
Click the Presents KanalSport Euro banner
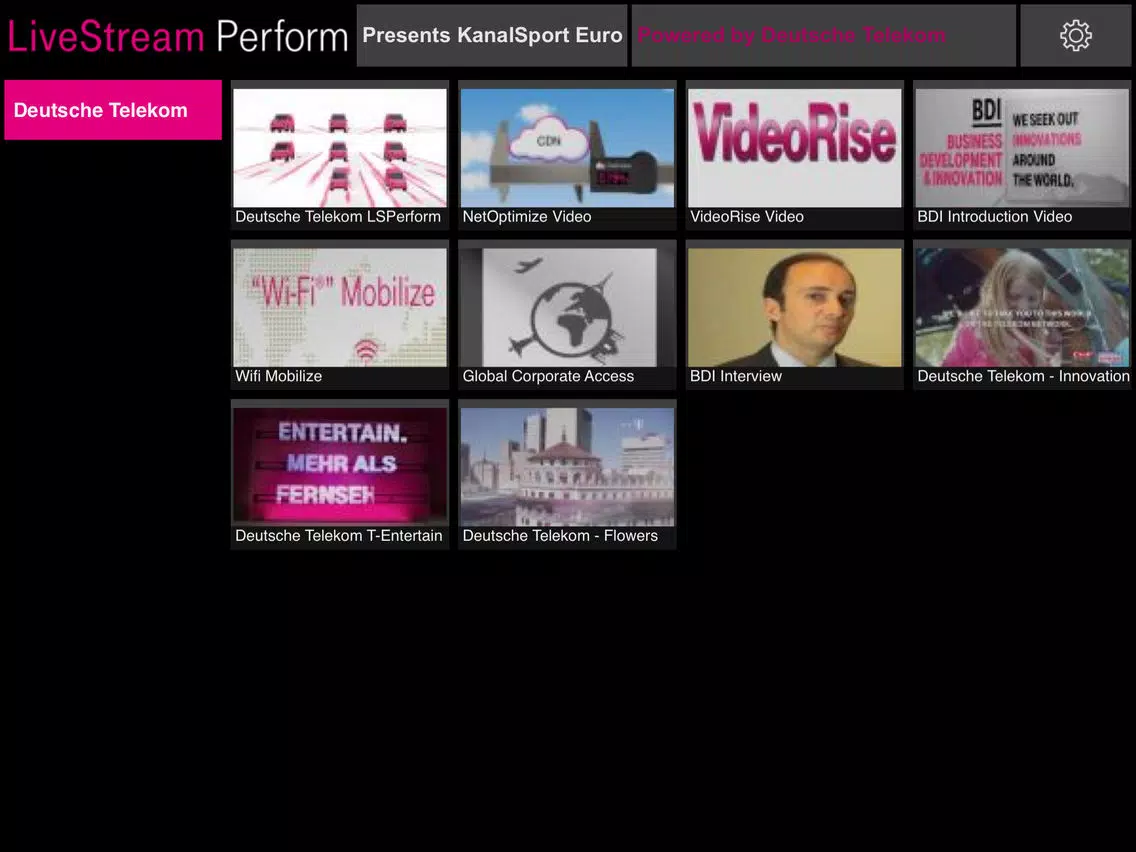[x=492, y=36]
